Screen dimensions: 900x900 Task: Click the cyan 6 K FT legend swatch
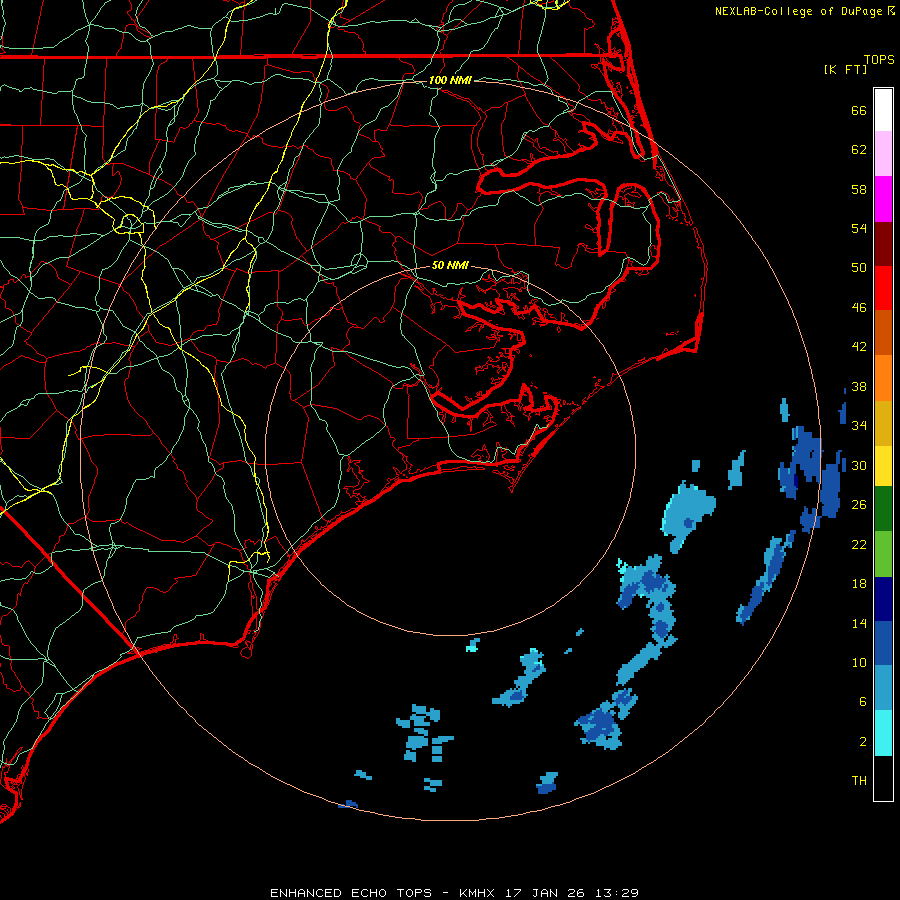[x=883, y=733]
